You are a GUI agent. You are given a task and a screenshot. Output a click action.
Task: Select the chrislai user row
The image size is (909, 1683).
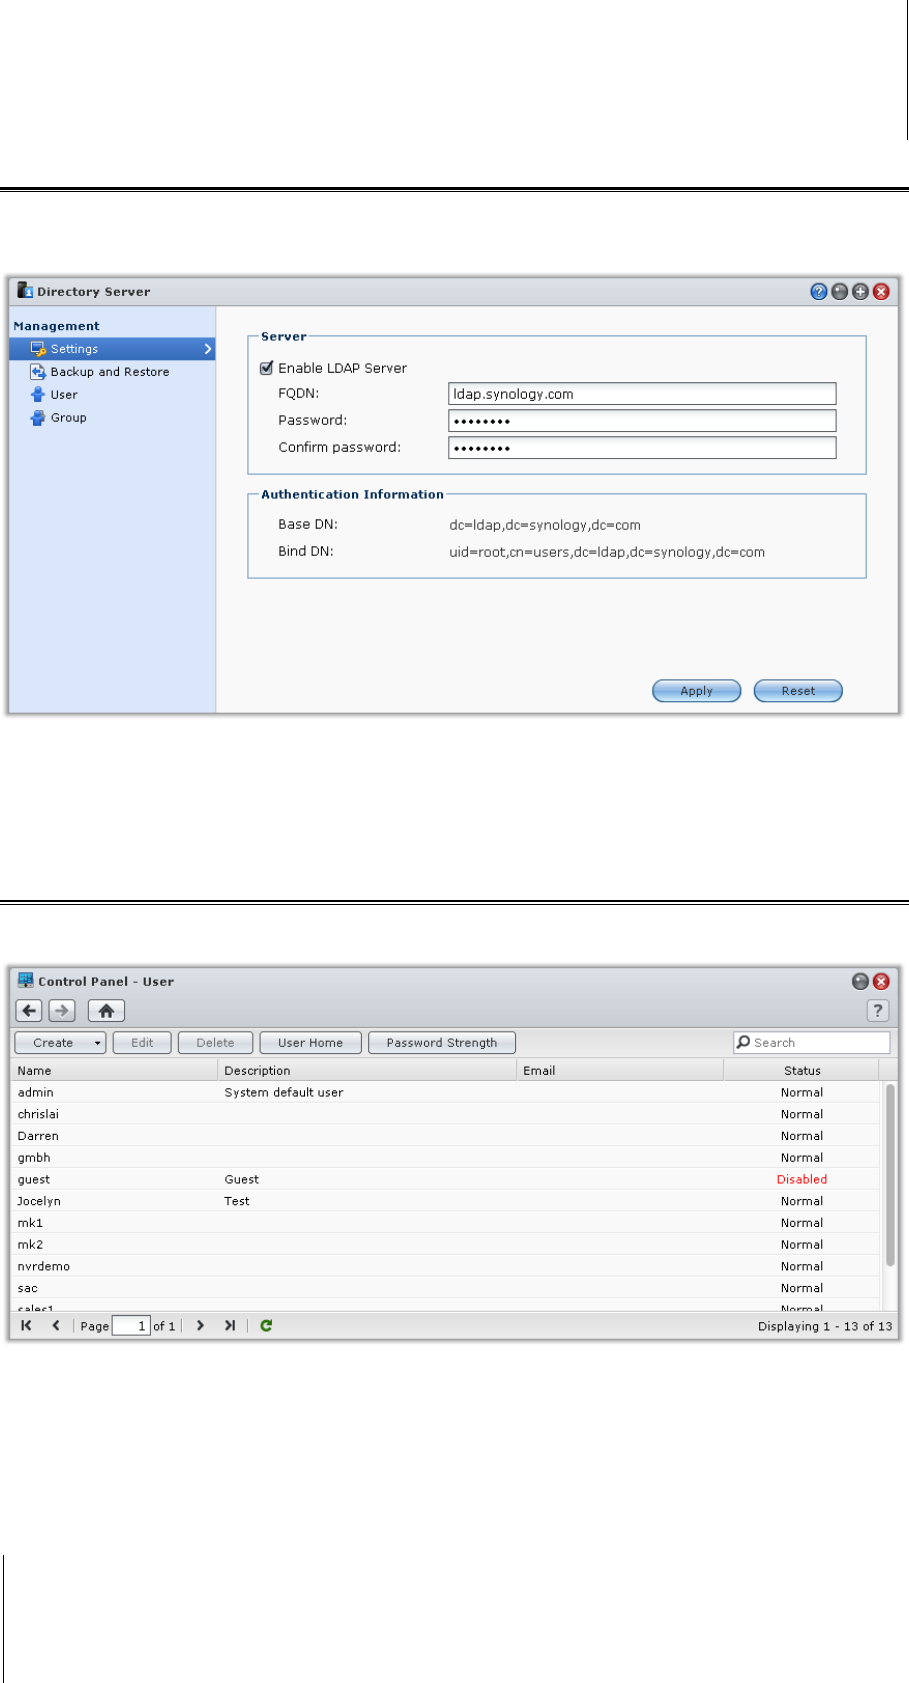tap(447, 1114)
